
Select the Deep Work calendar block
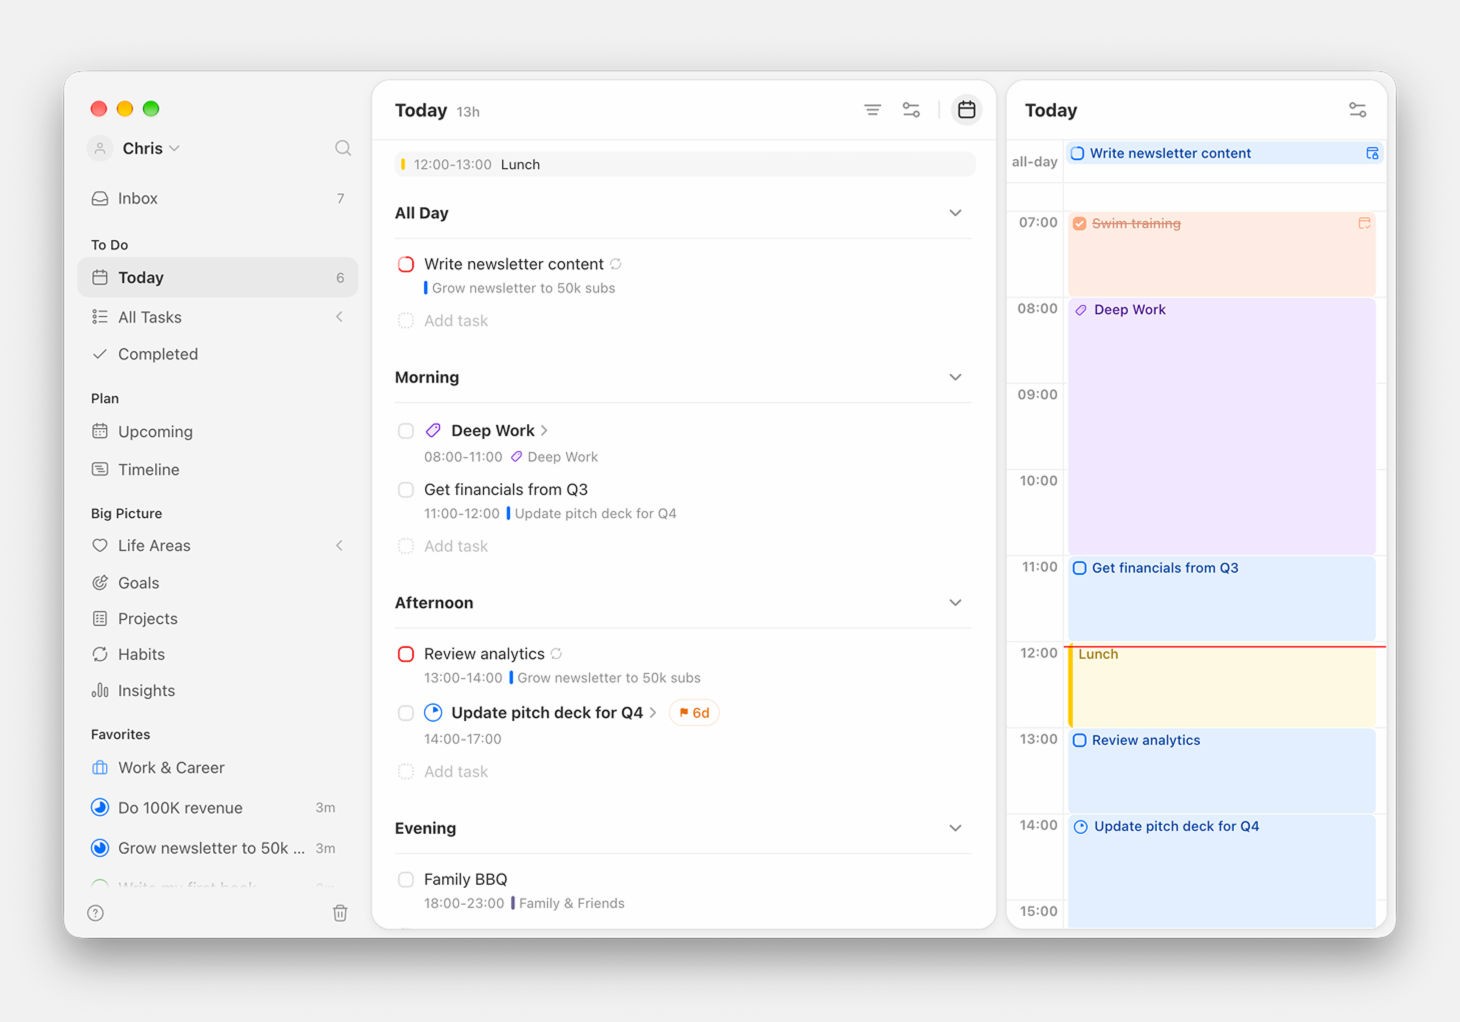[1222, 426]
